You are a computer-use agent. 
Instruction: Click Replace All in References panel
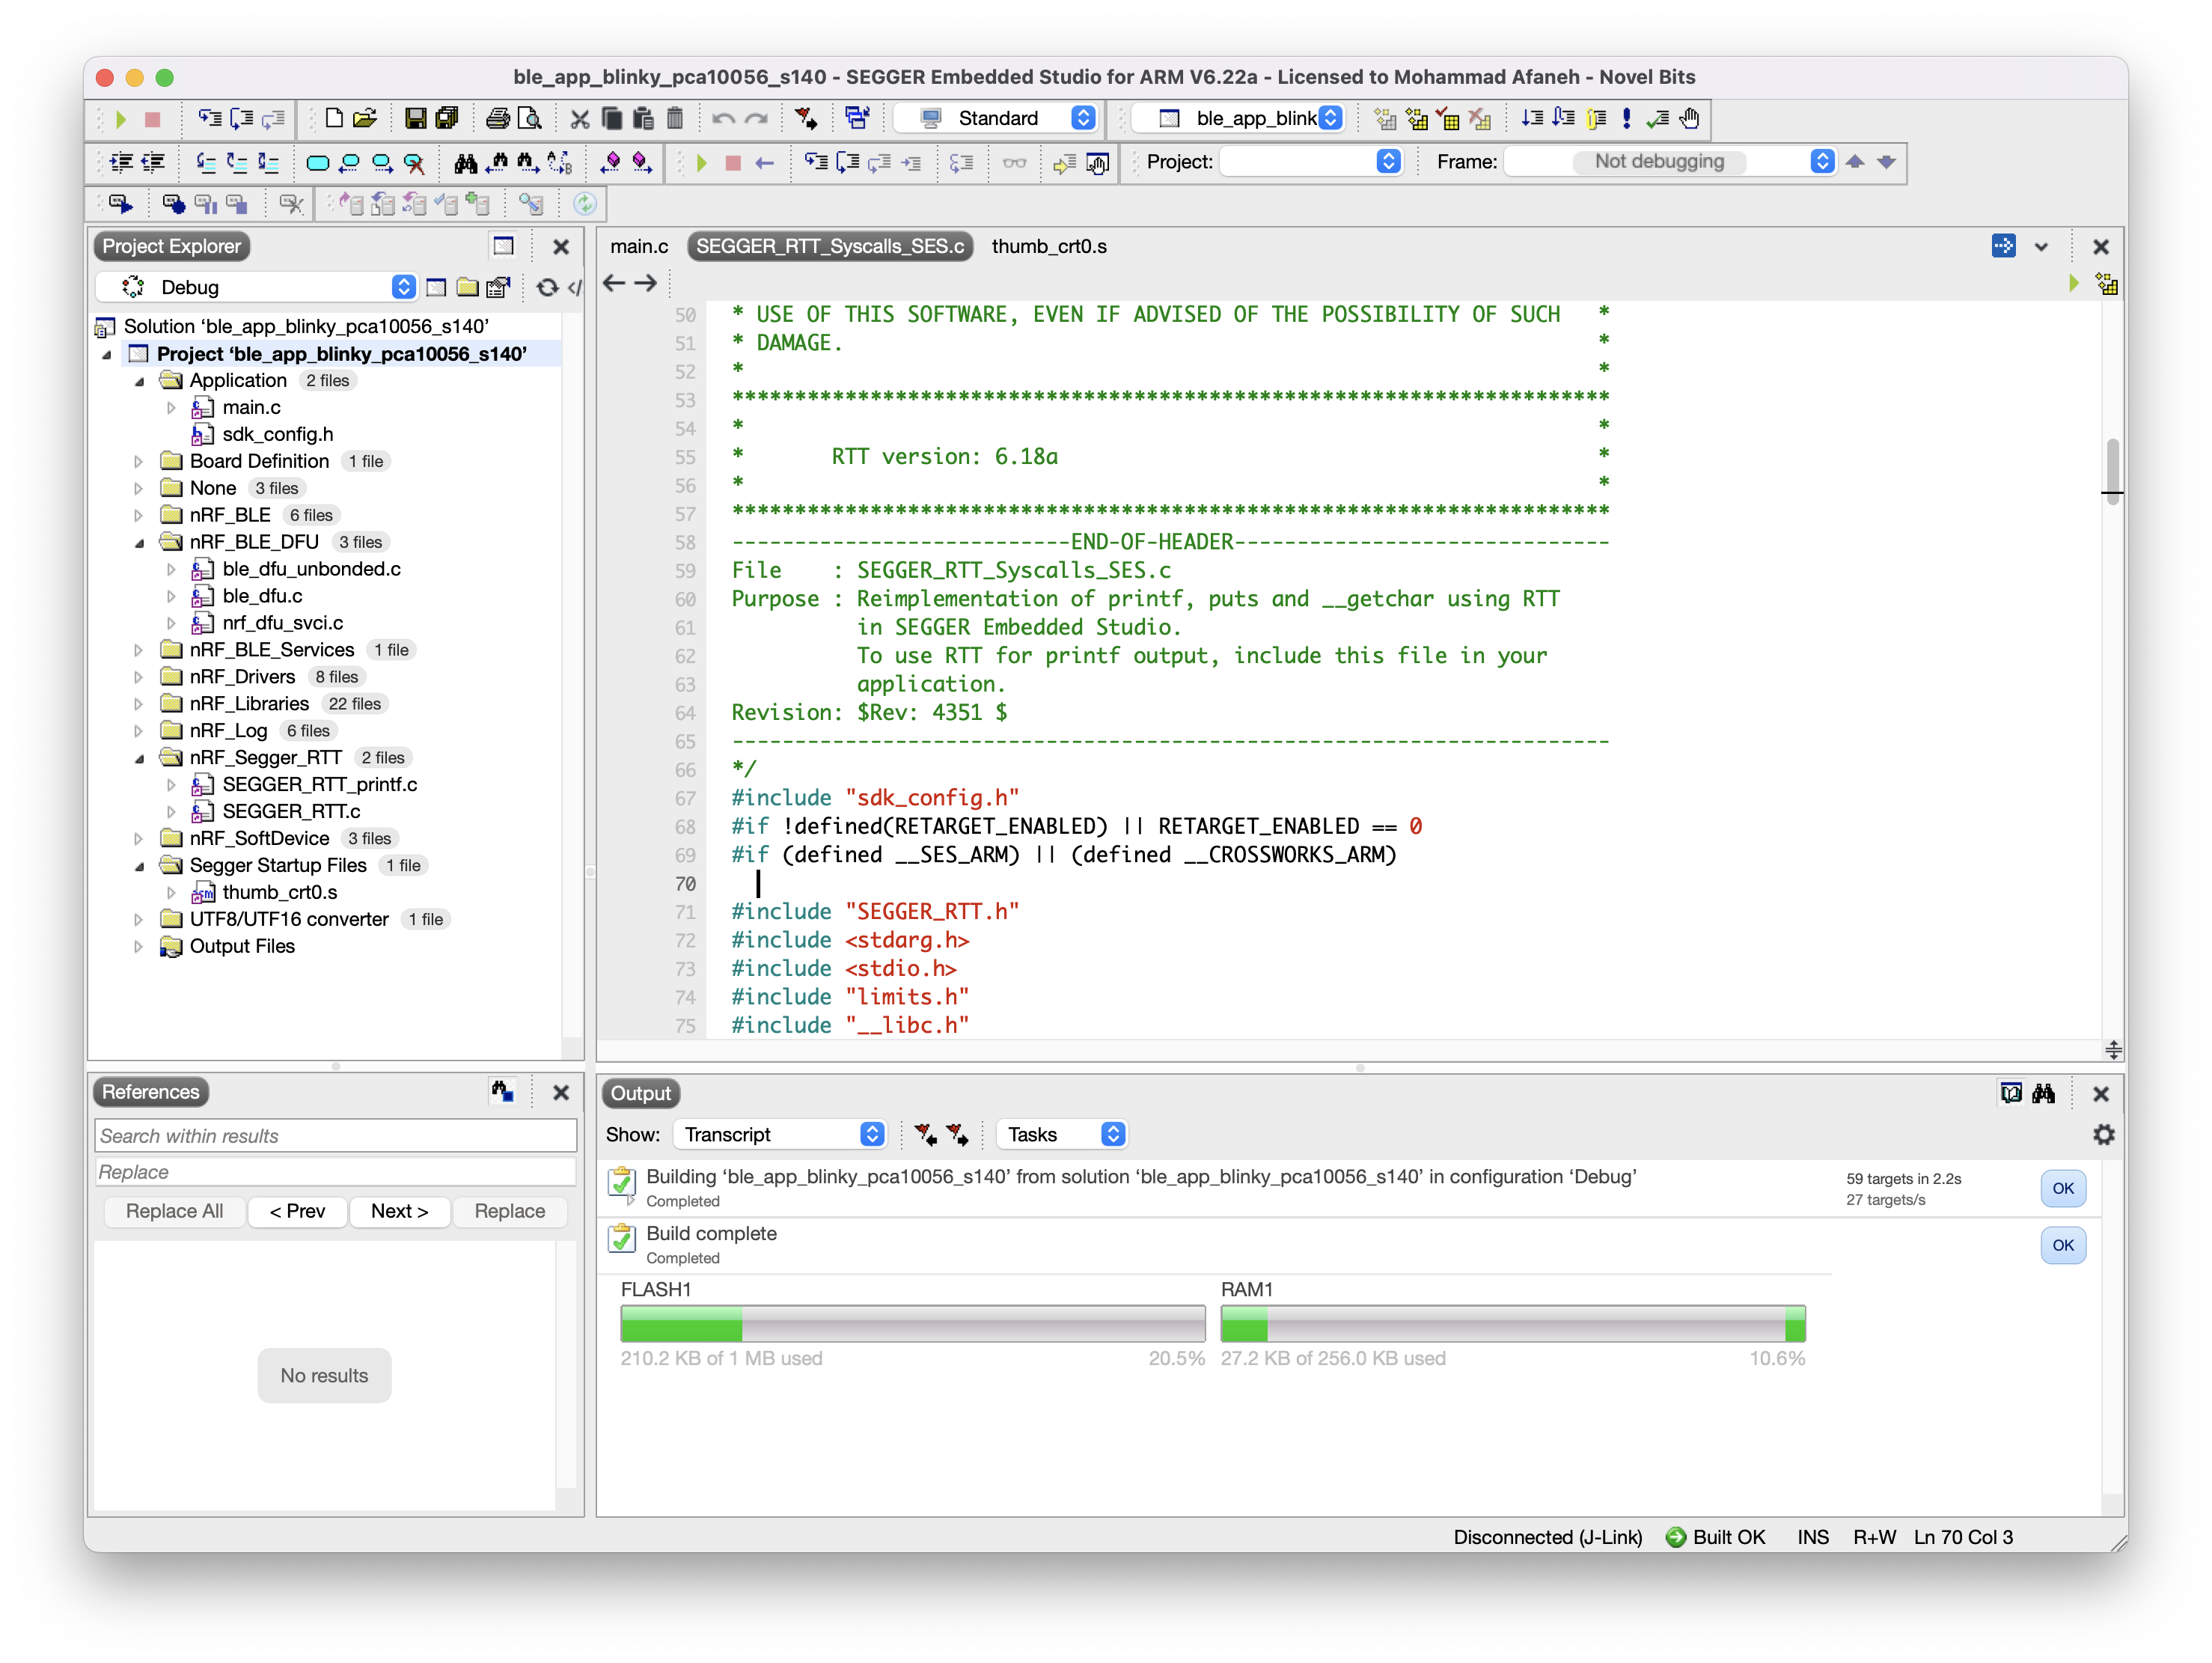click(174, 1211)
